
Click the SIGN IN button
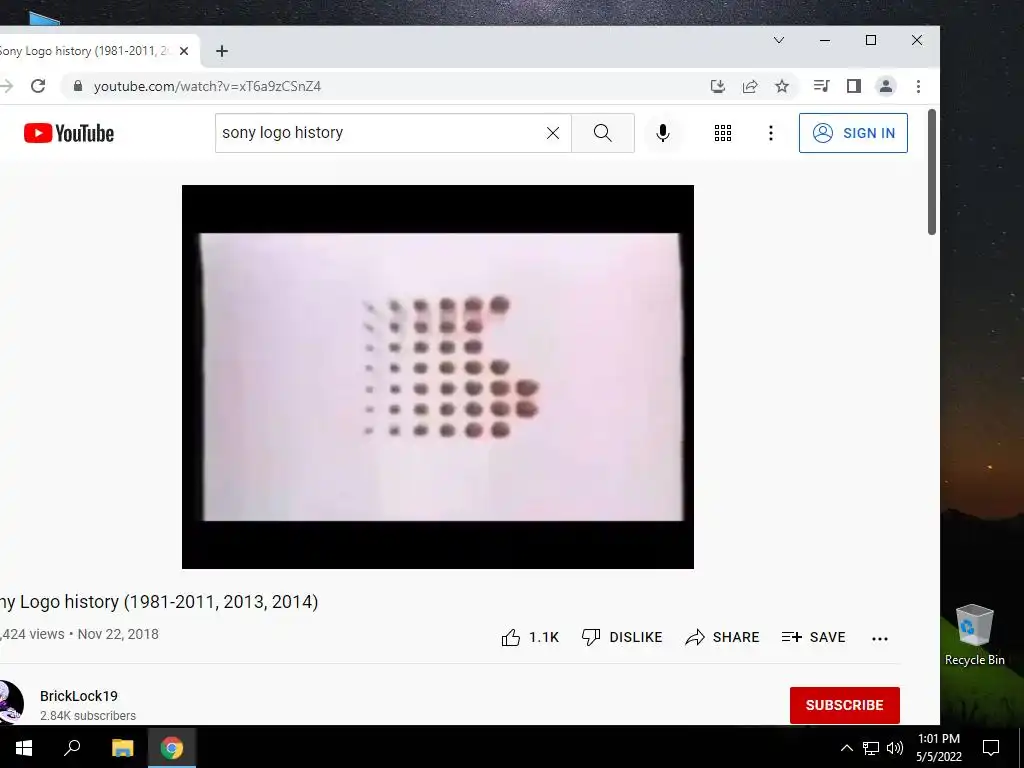pos(853,133)
